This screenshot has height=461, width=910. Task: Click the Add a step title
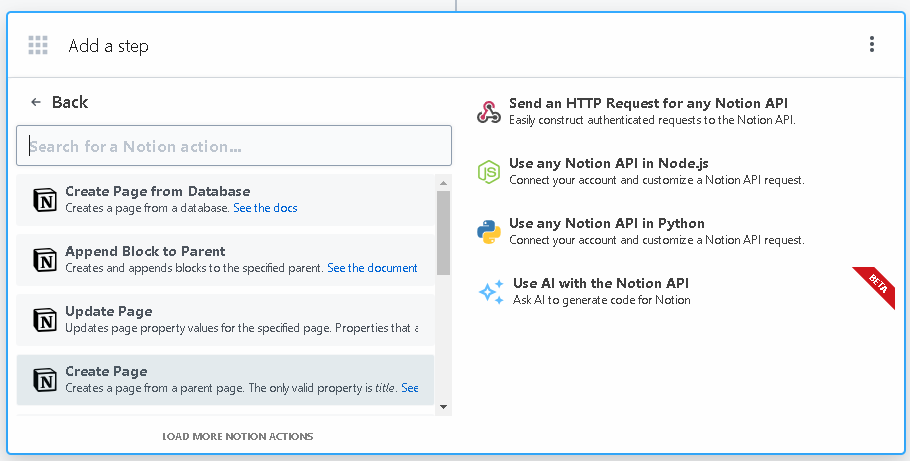pos(109,46)
